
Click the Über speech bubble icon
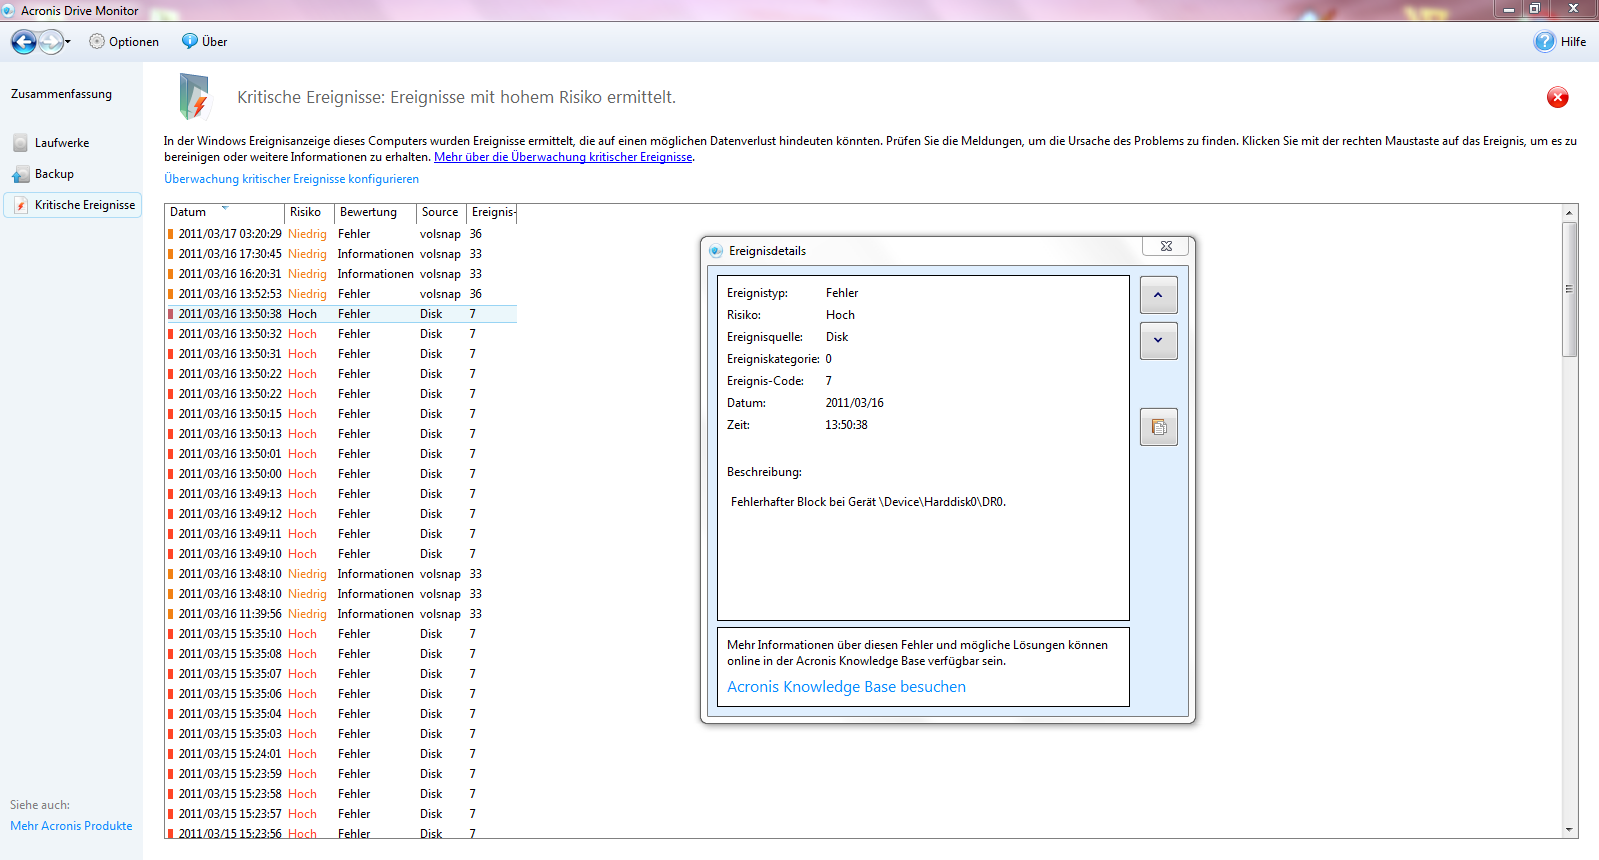(x=189, y=42)
